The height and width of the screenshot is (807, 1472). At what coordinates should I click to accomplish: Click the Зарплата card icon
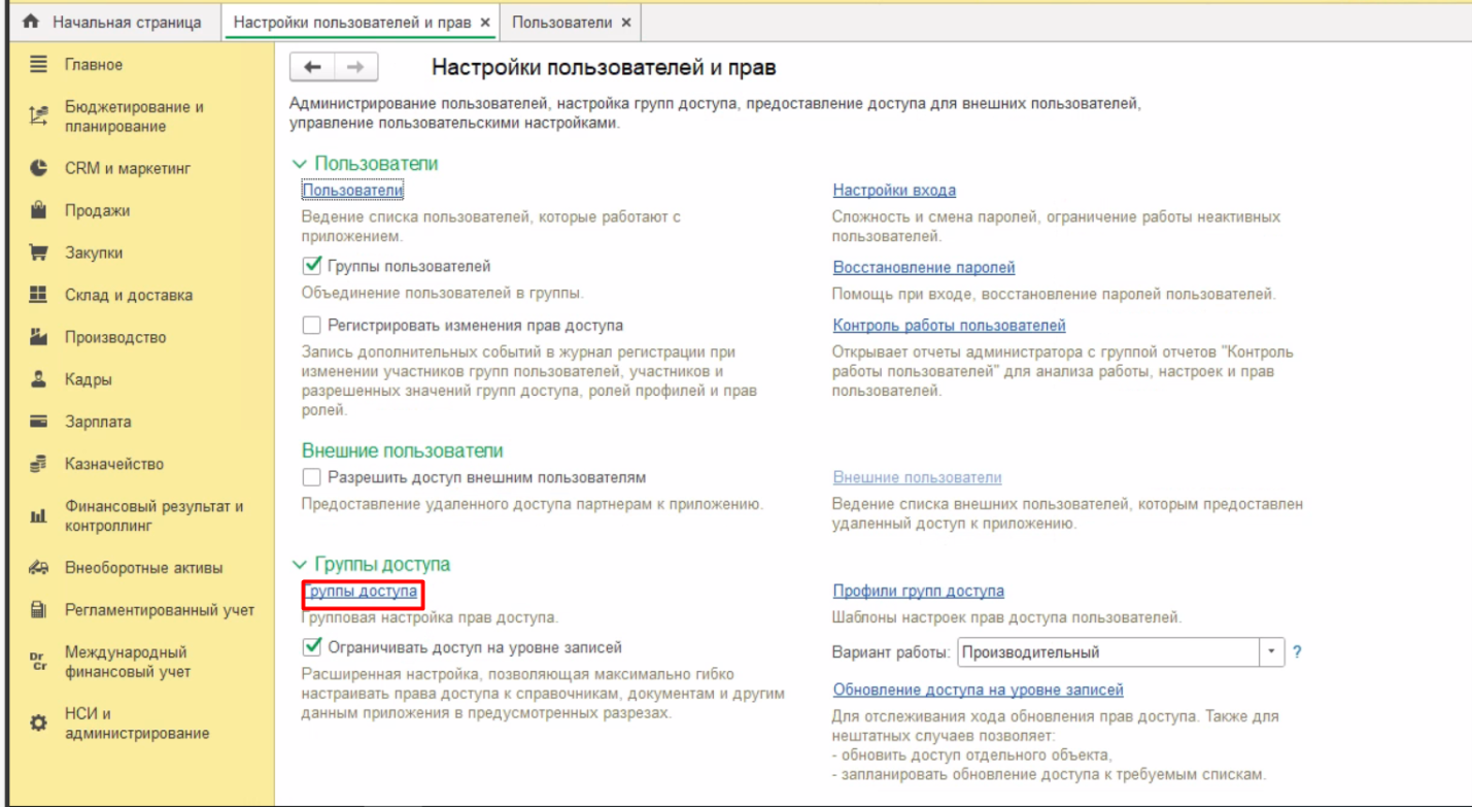tap(39, 421)
